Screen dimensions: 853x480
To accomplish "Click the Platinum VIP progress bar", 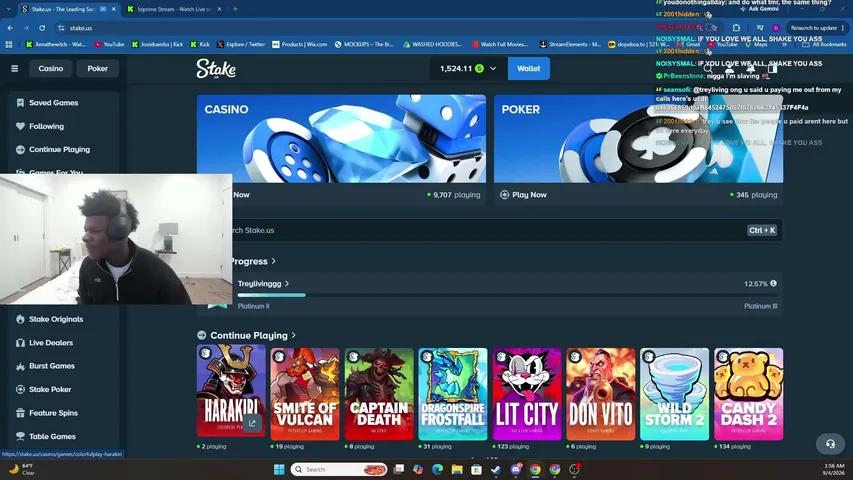I will tap(507, 295).
